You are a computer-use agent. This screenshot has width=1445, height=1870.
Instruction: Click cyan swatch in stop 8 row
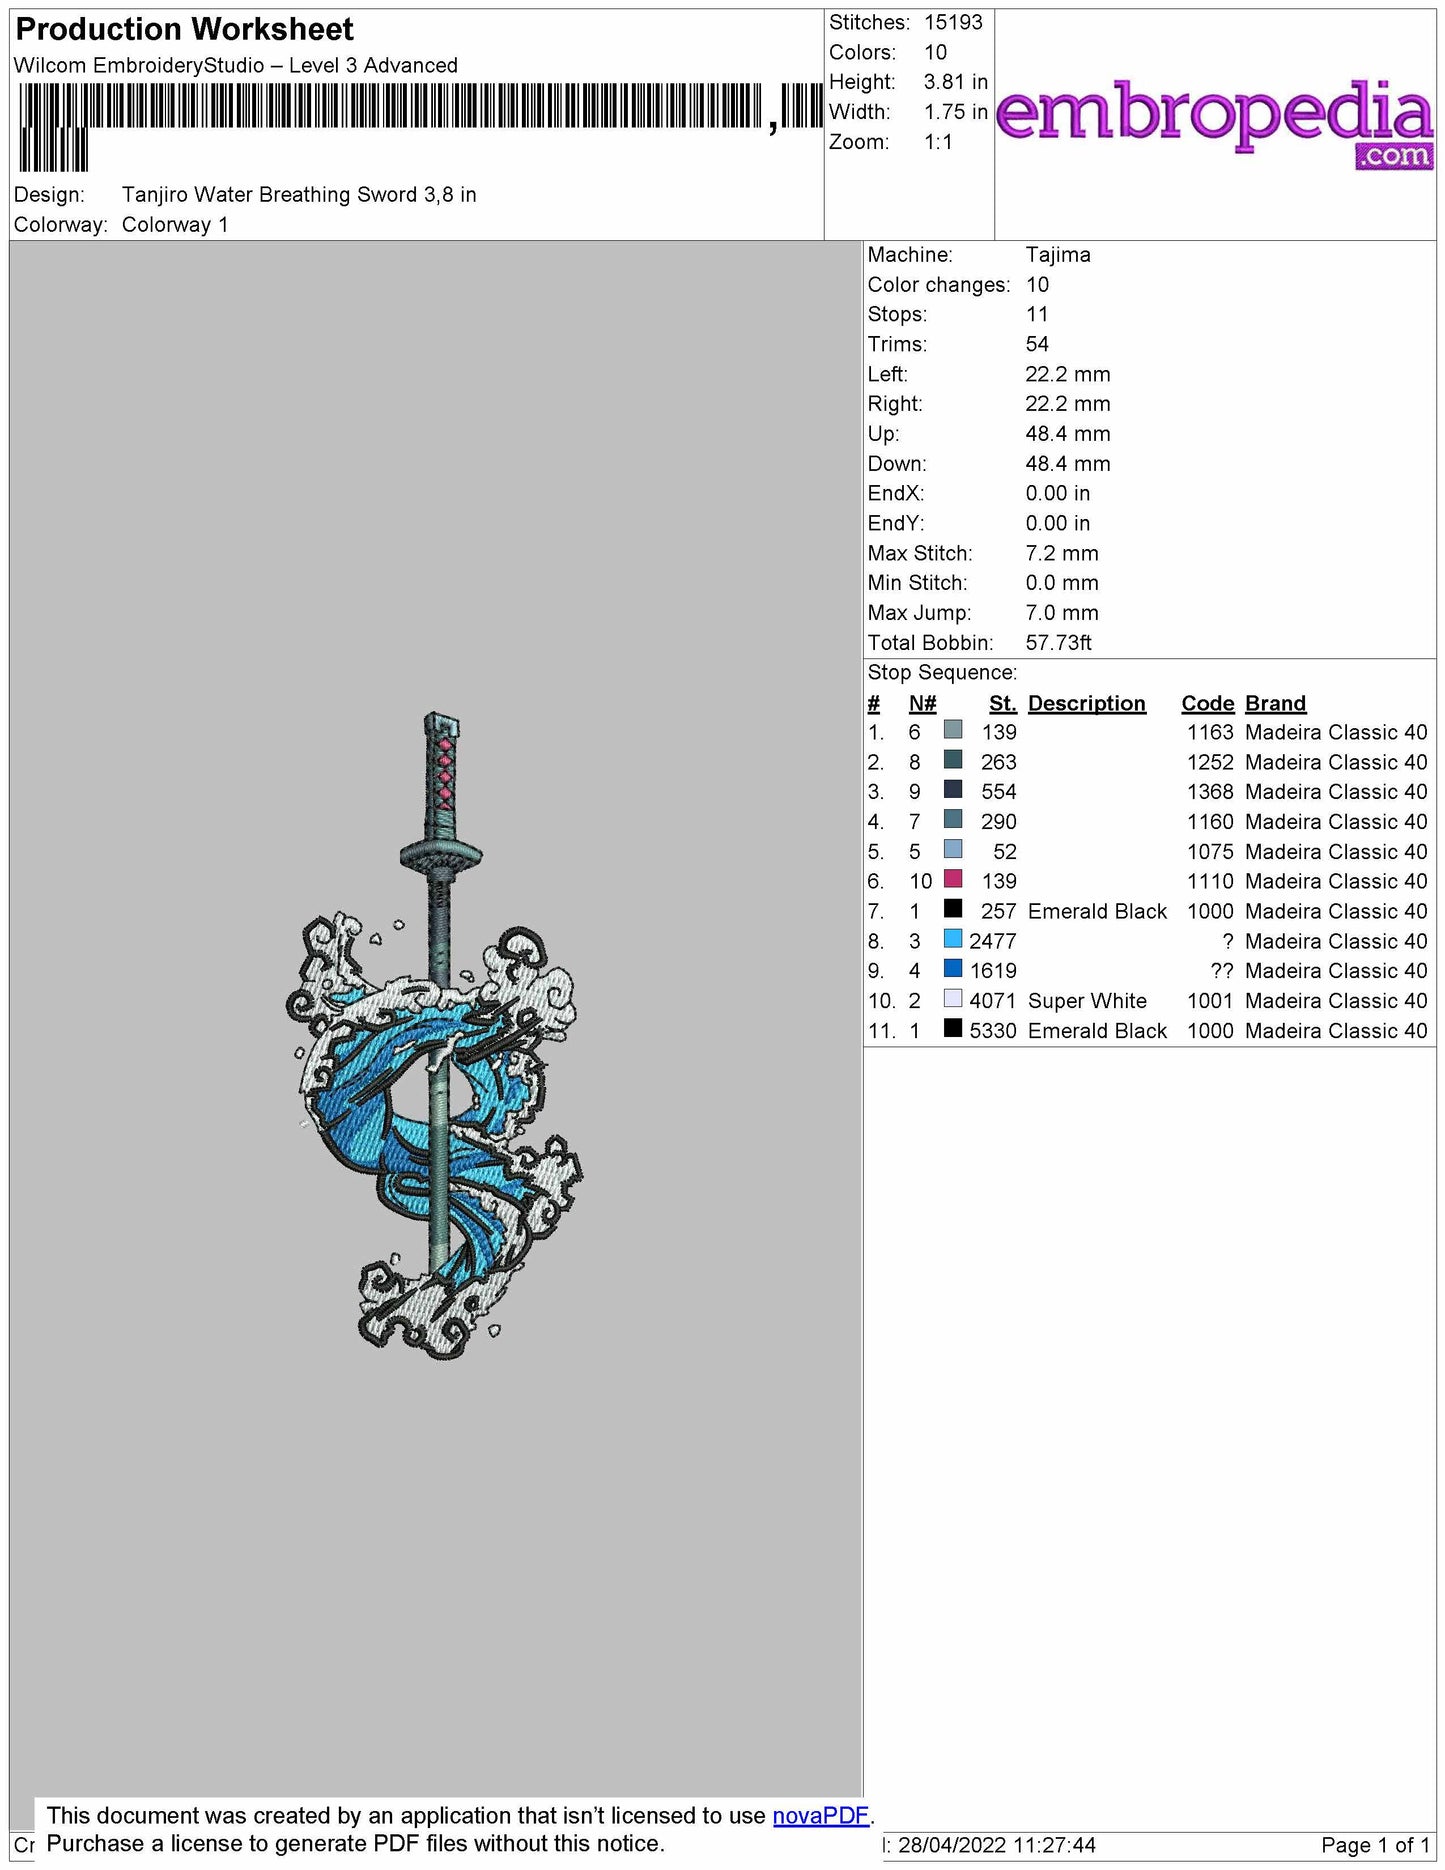953,939
